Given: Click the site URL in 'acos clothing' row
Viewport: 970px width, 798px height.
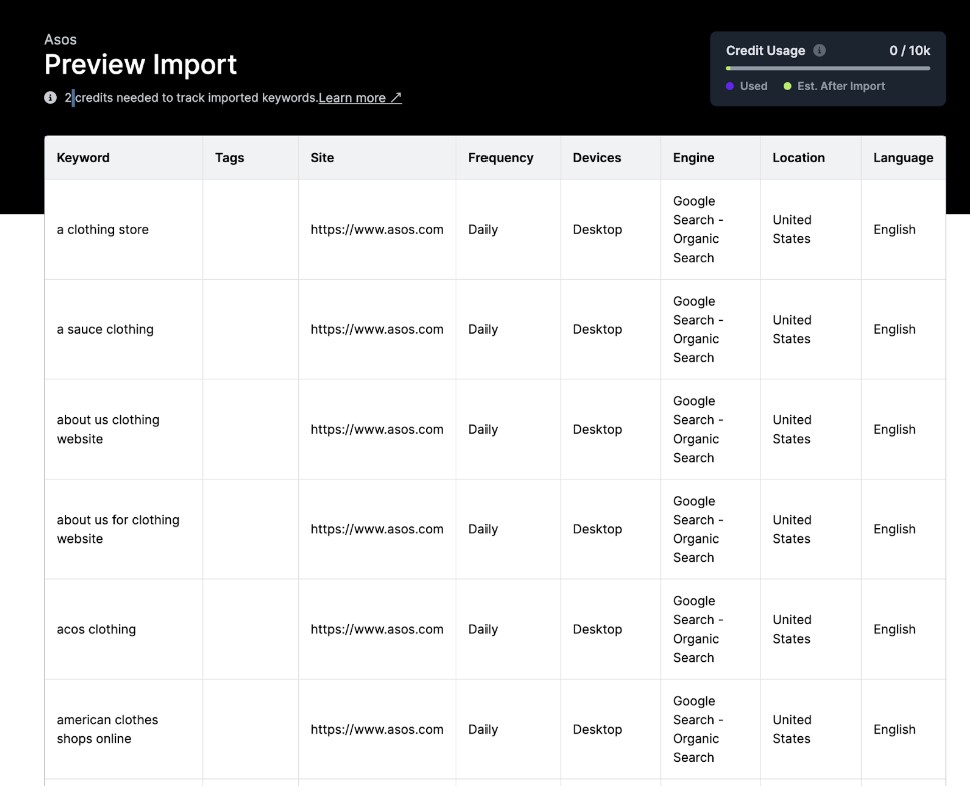Looking at the screenshot, I should [377, 629].
